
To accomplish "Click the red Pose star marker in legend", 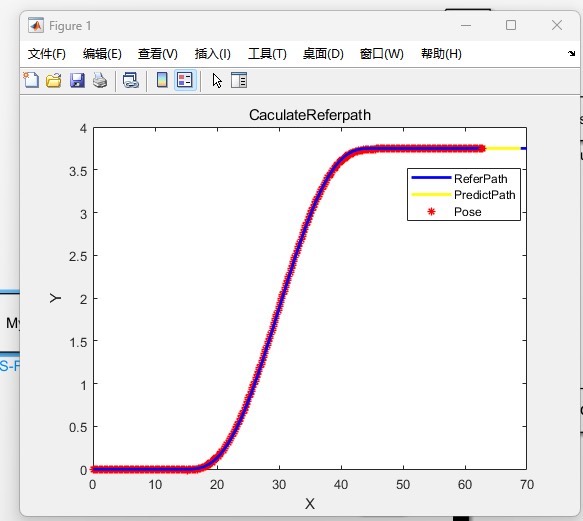I will pos(431,212).
